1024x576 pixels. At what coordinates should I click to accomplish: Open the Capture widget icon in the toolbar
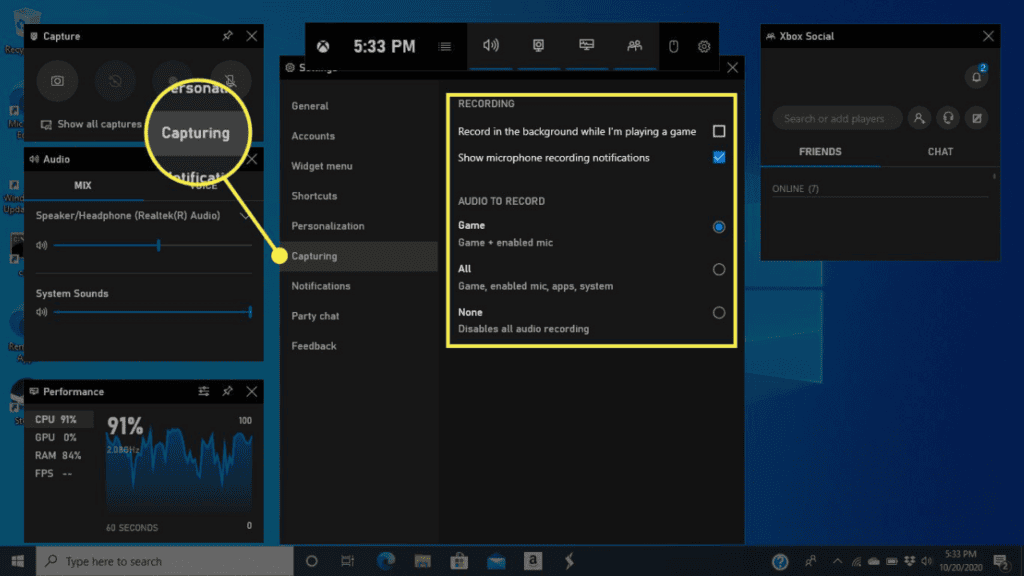point(538,45)
